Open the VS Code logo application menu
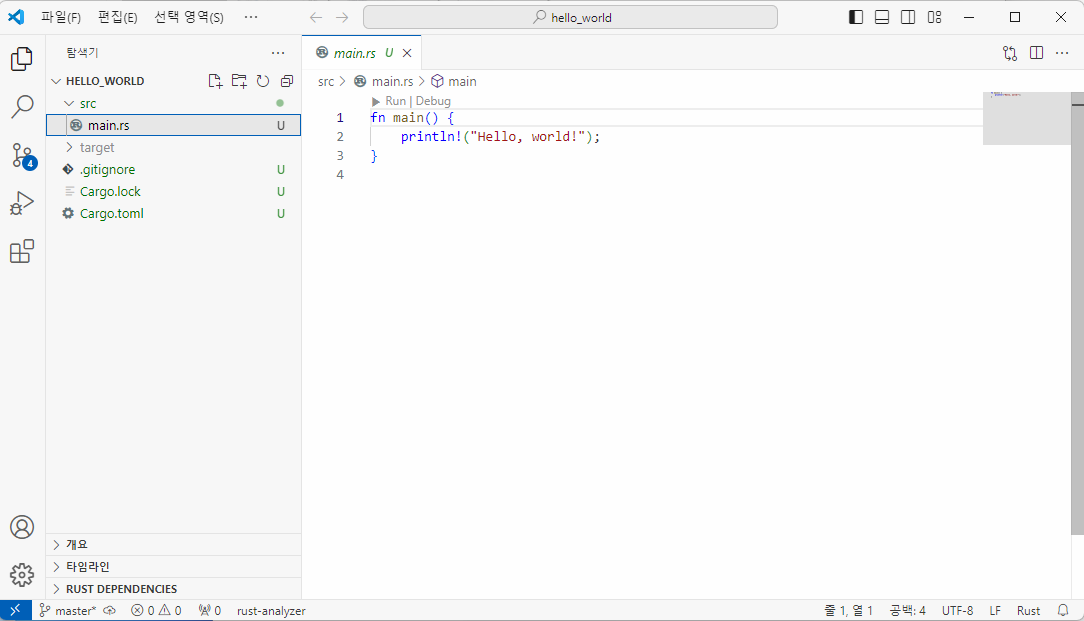 16,17
